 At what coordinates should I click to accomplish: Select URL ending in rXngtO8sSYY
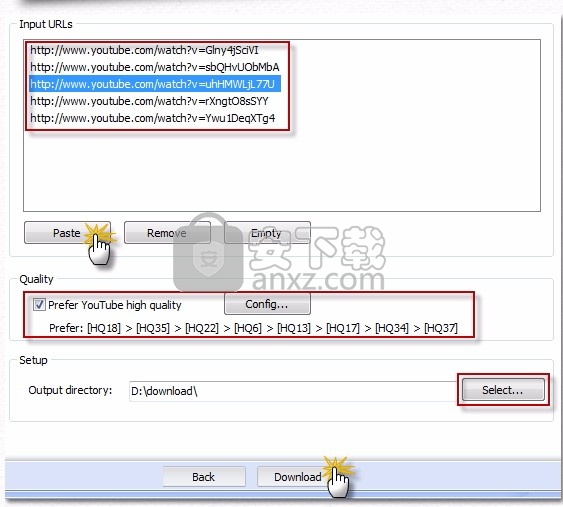point(149,101)
